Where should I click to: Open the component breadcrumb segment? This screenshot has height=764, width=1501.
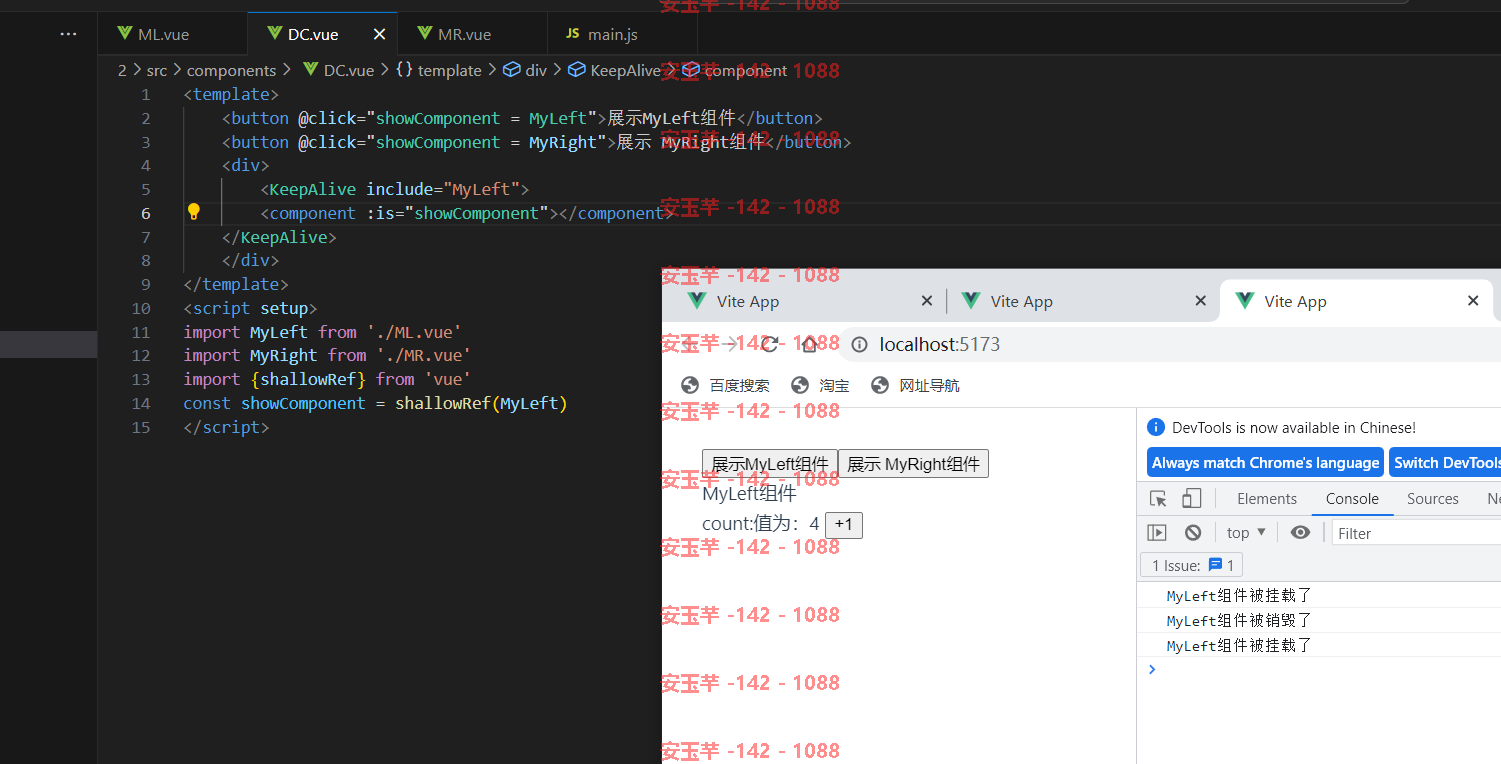(x=735, y=70)
